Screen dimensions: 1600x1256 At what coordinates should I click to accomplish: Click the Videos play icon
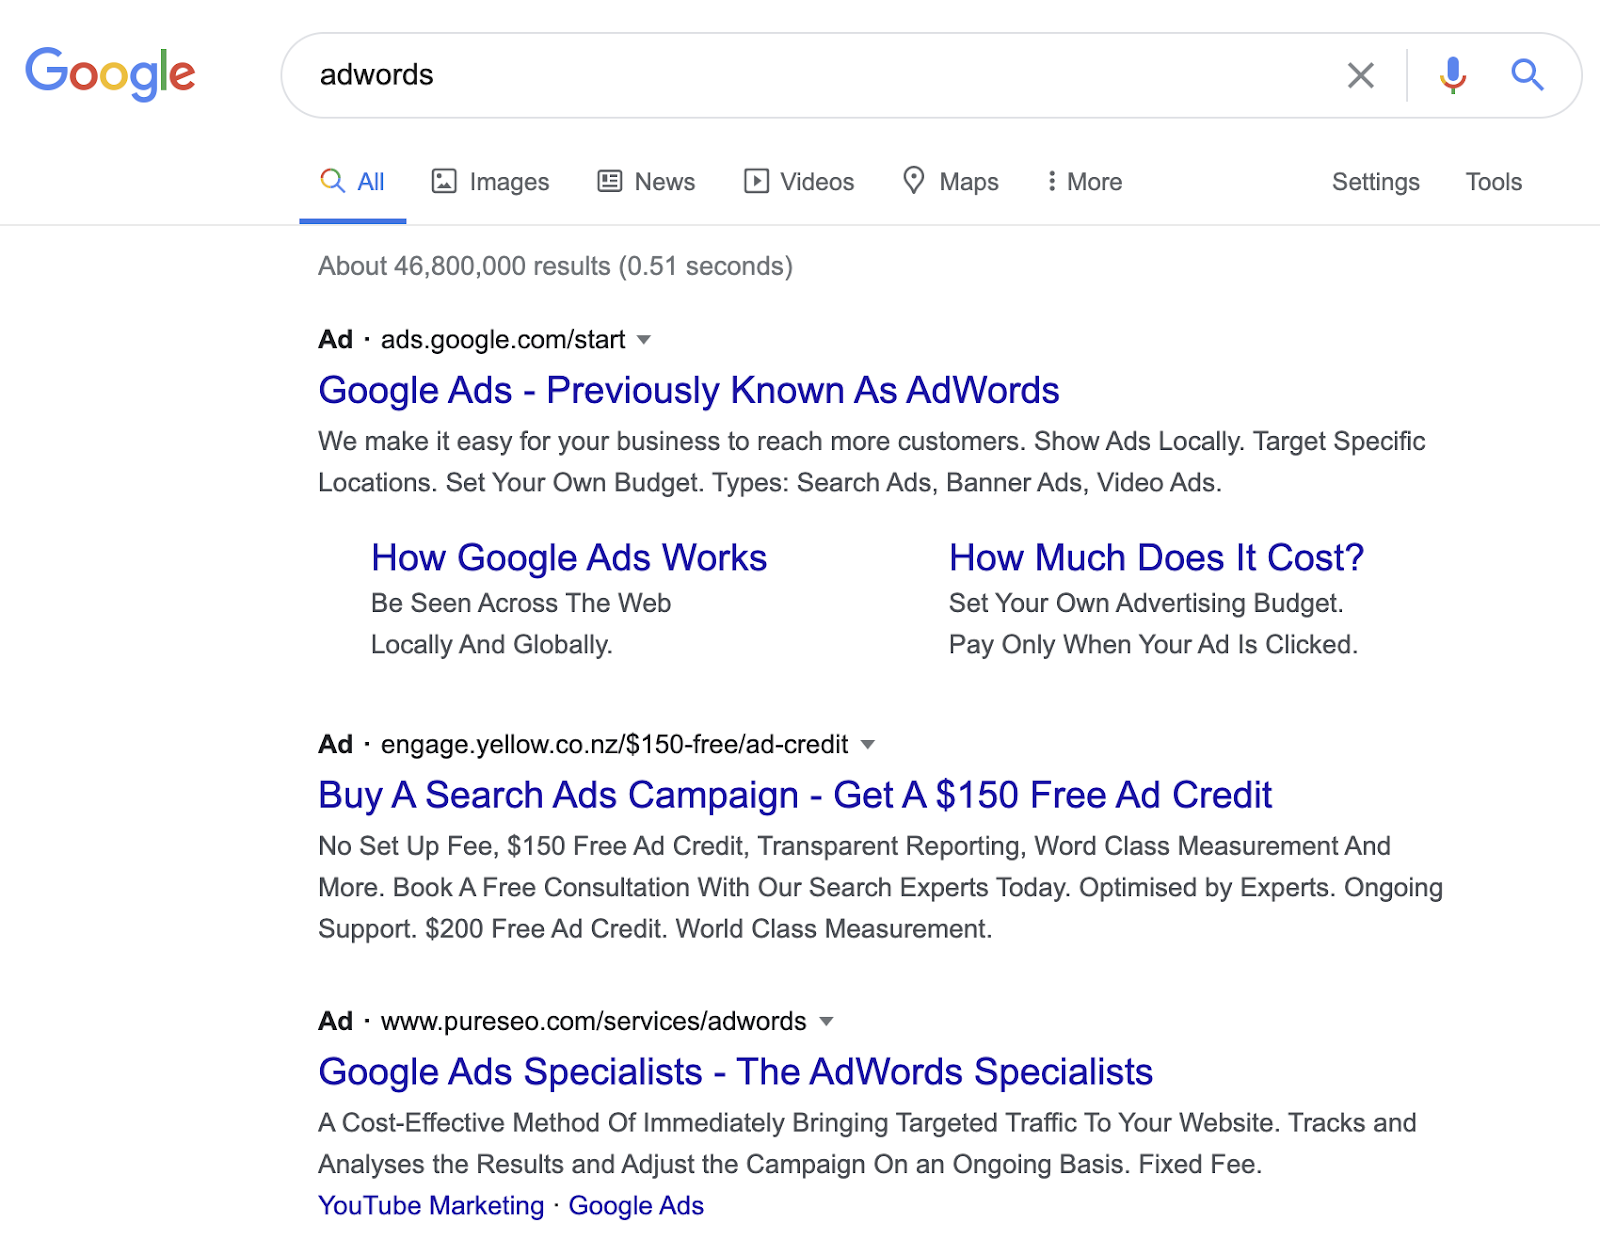[x=756, y=181]
